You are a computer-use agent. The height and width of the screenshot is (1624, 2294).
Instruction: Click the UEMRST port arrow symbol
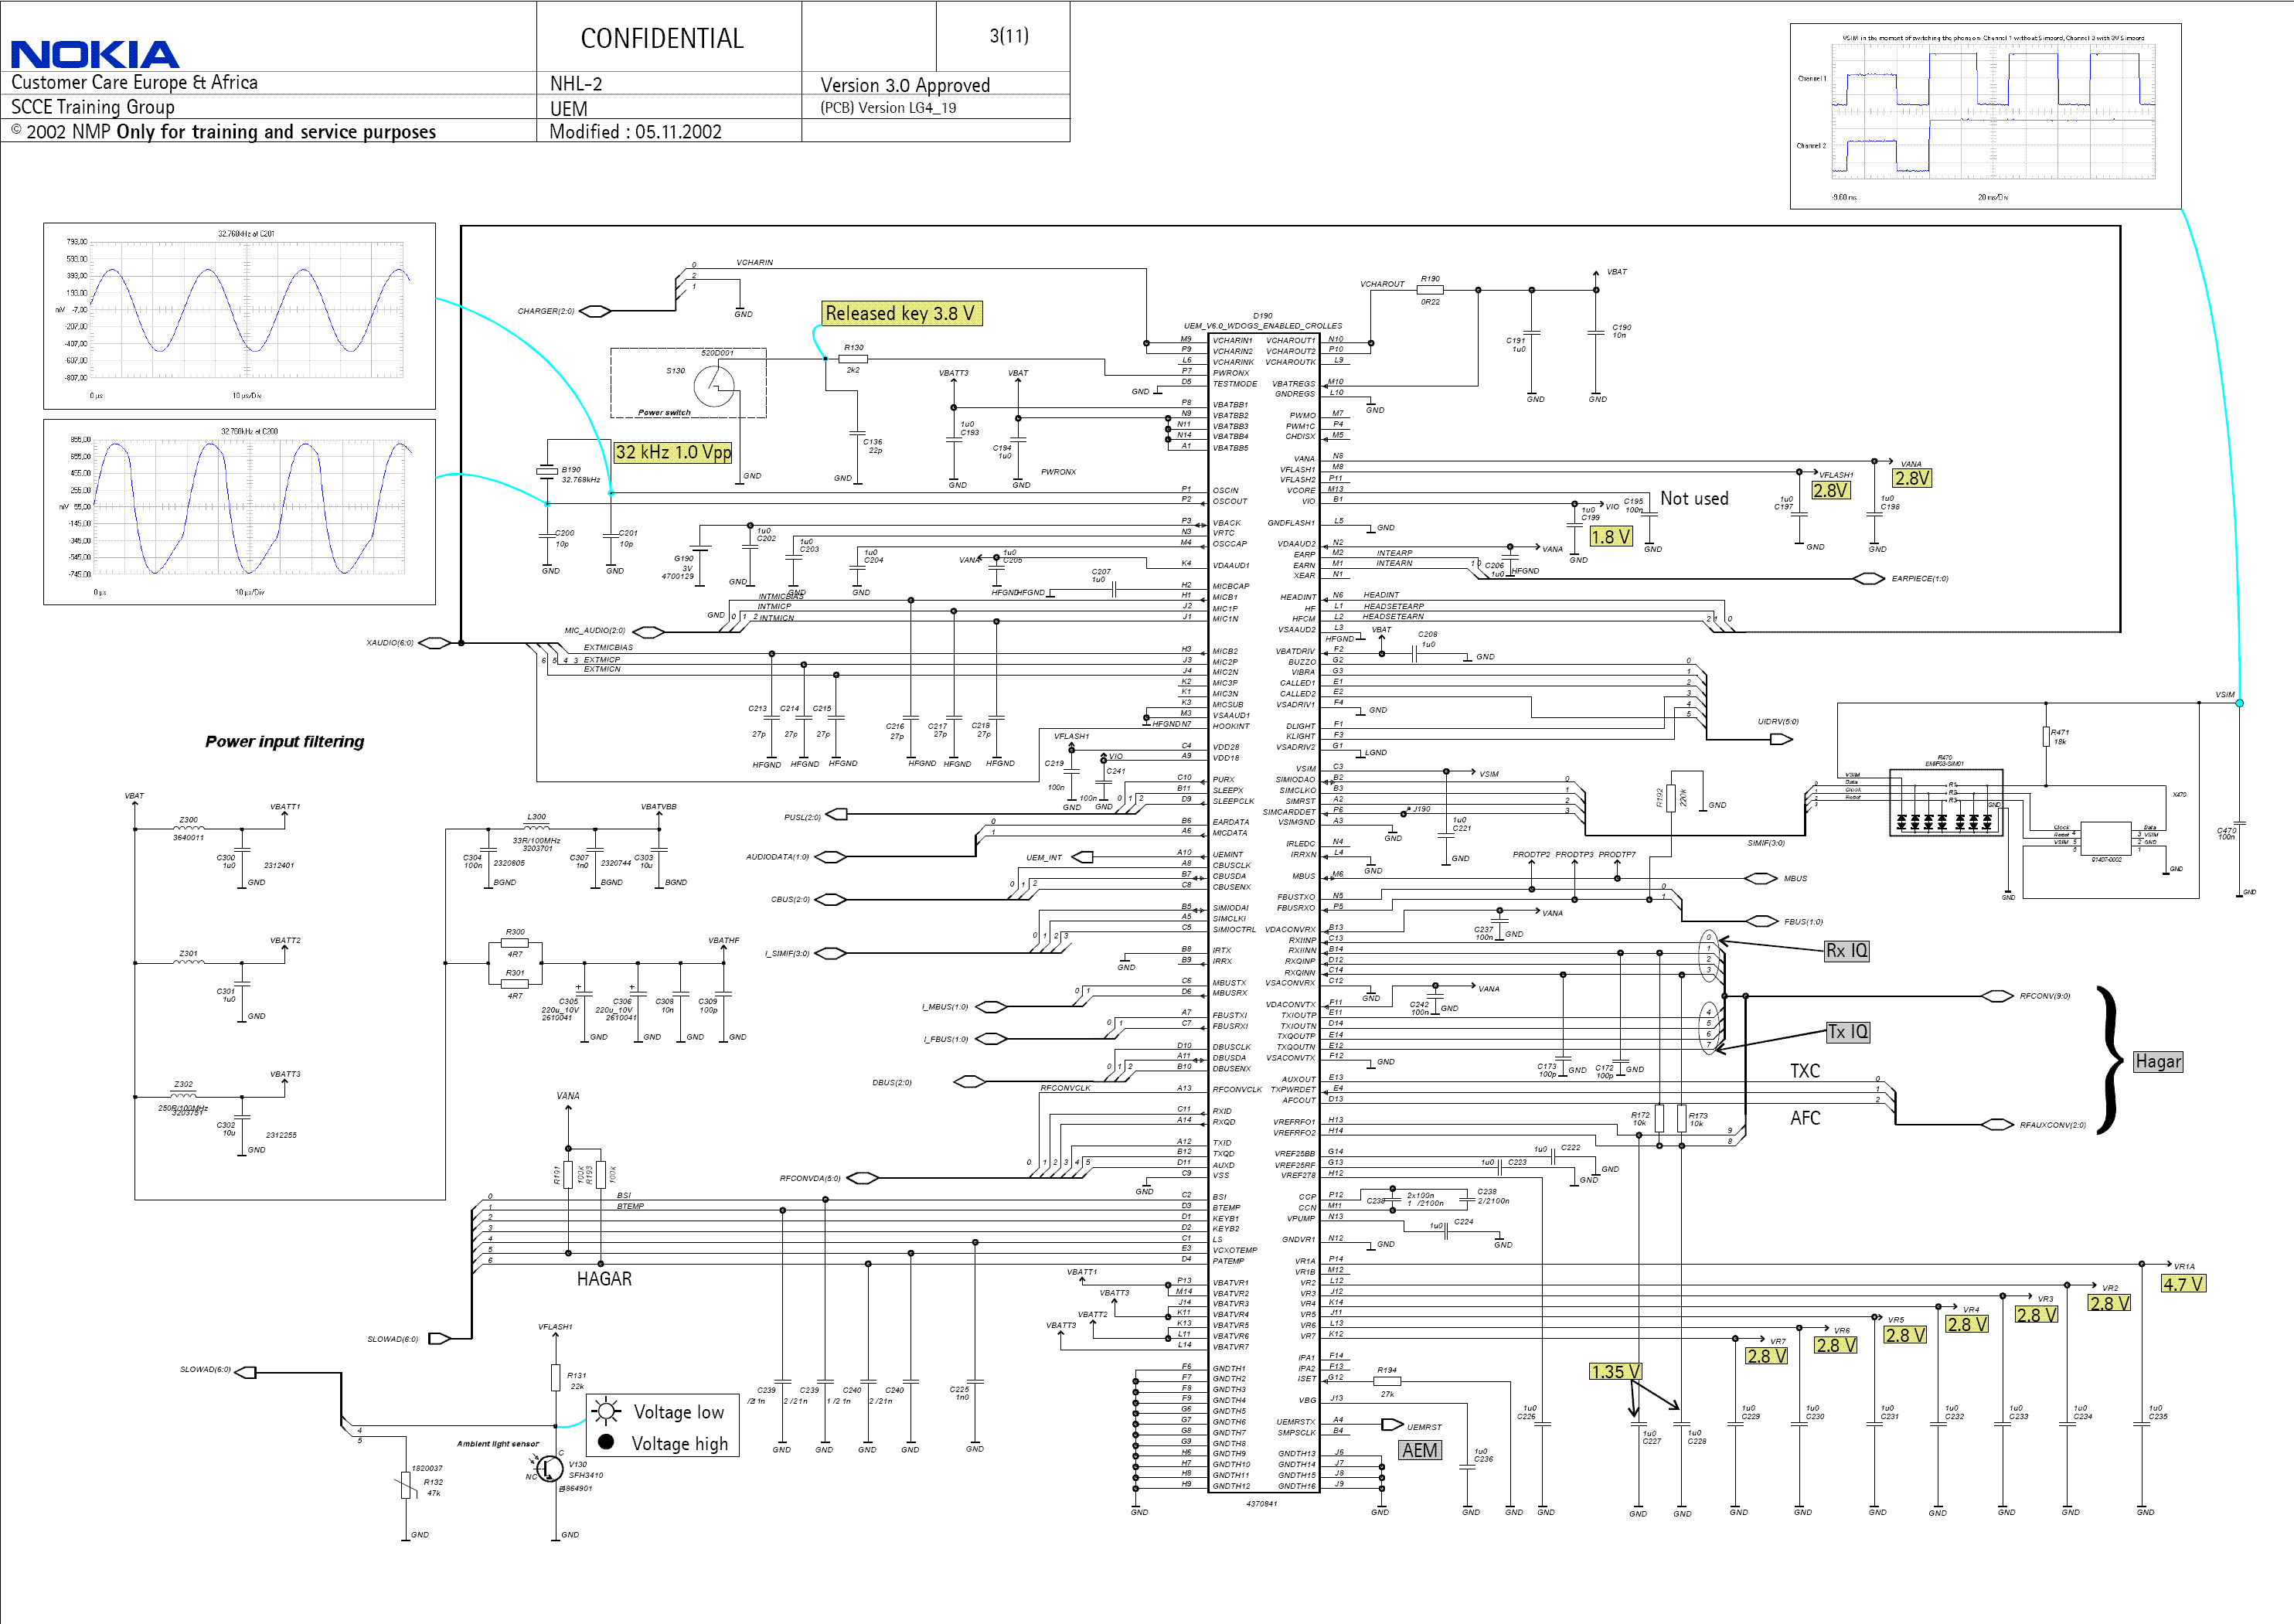1392,1424
